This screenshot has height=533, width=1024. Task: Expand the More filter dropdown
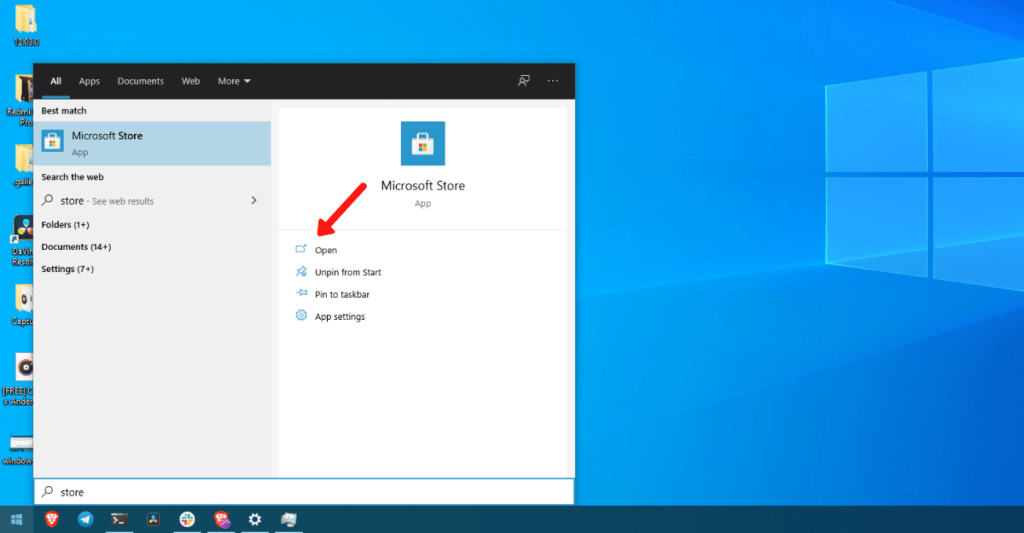click(234, 81)
